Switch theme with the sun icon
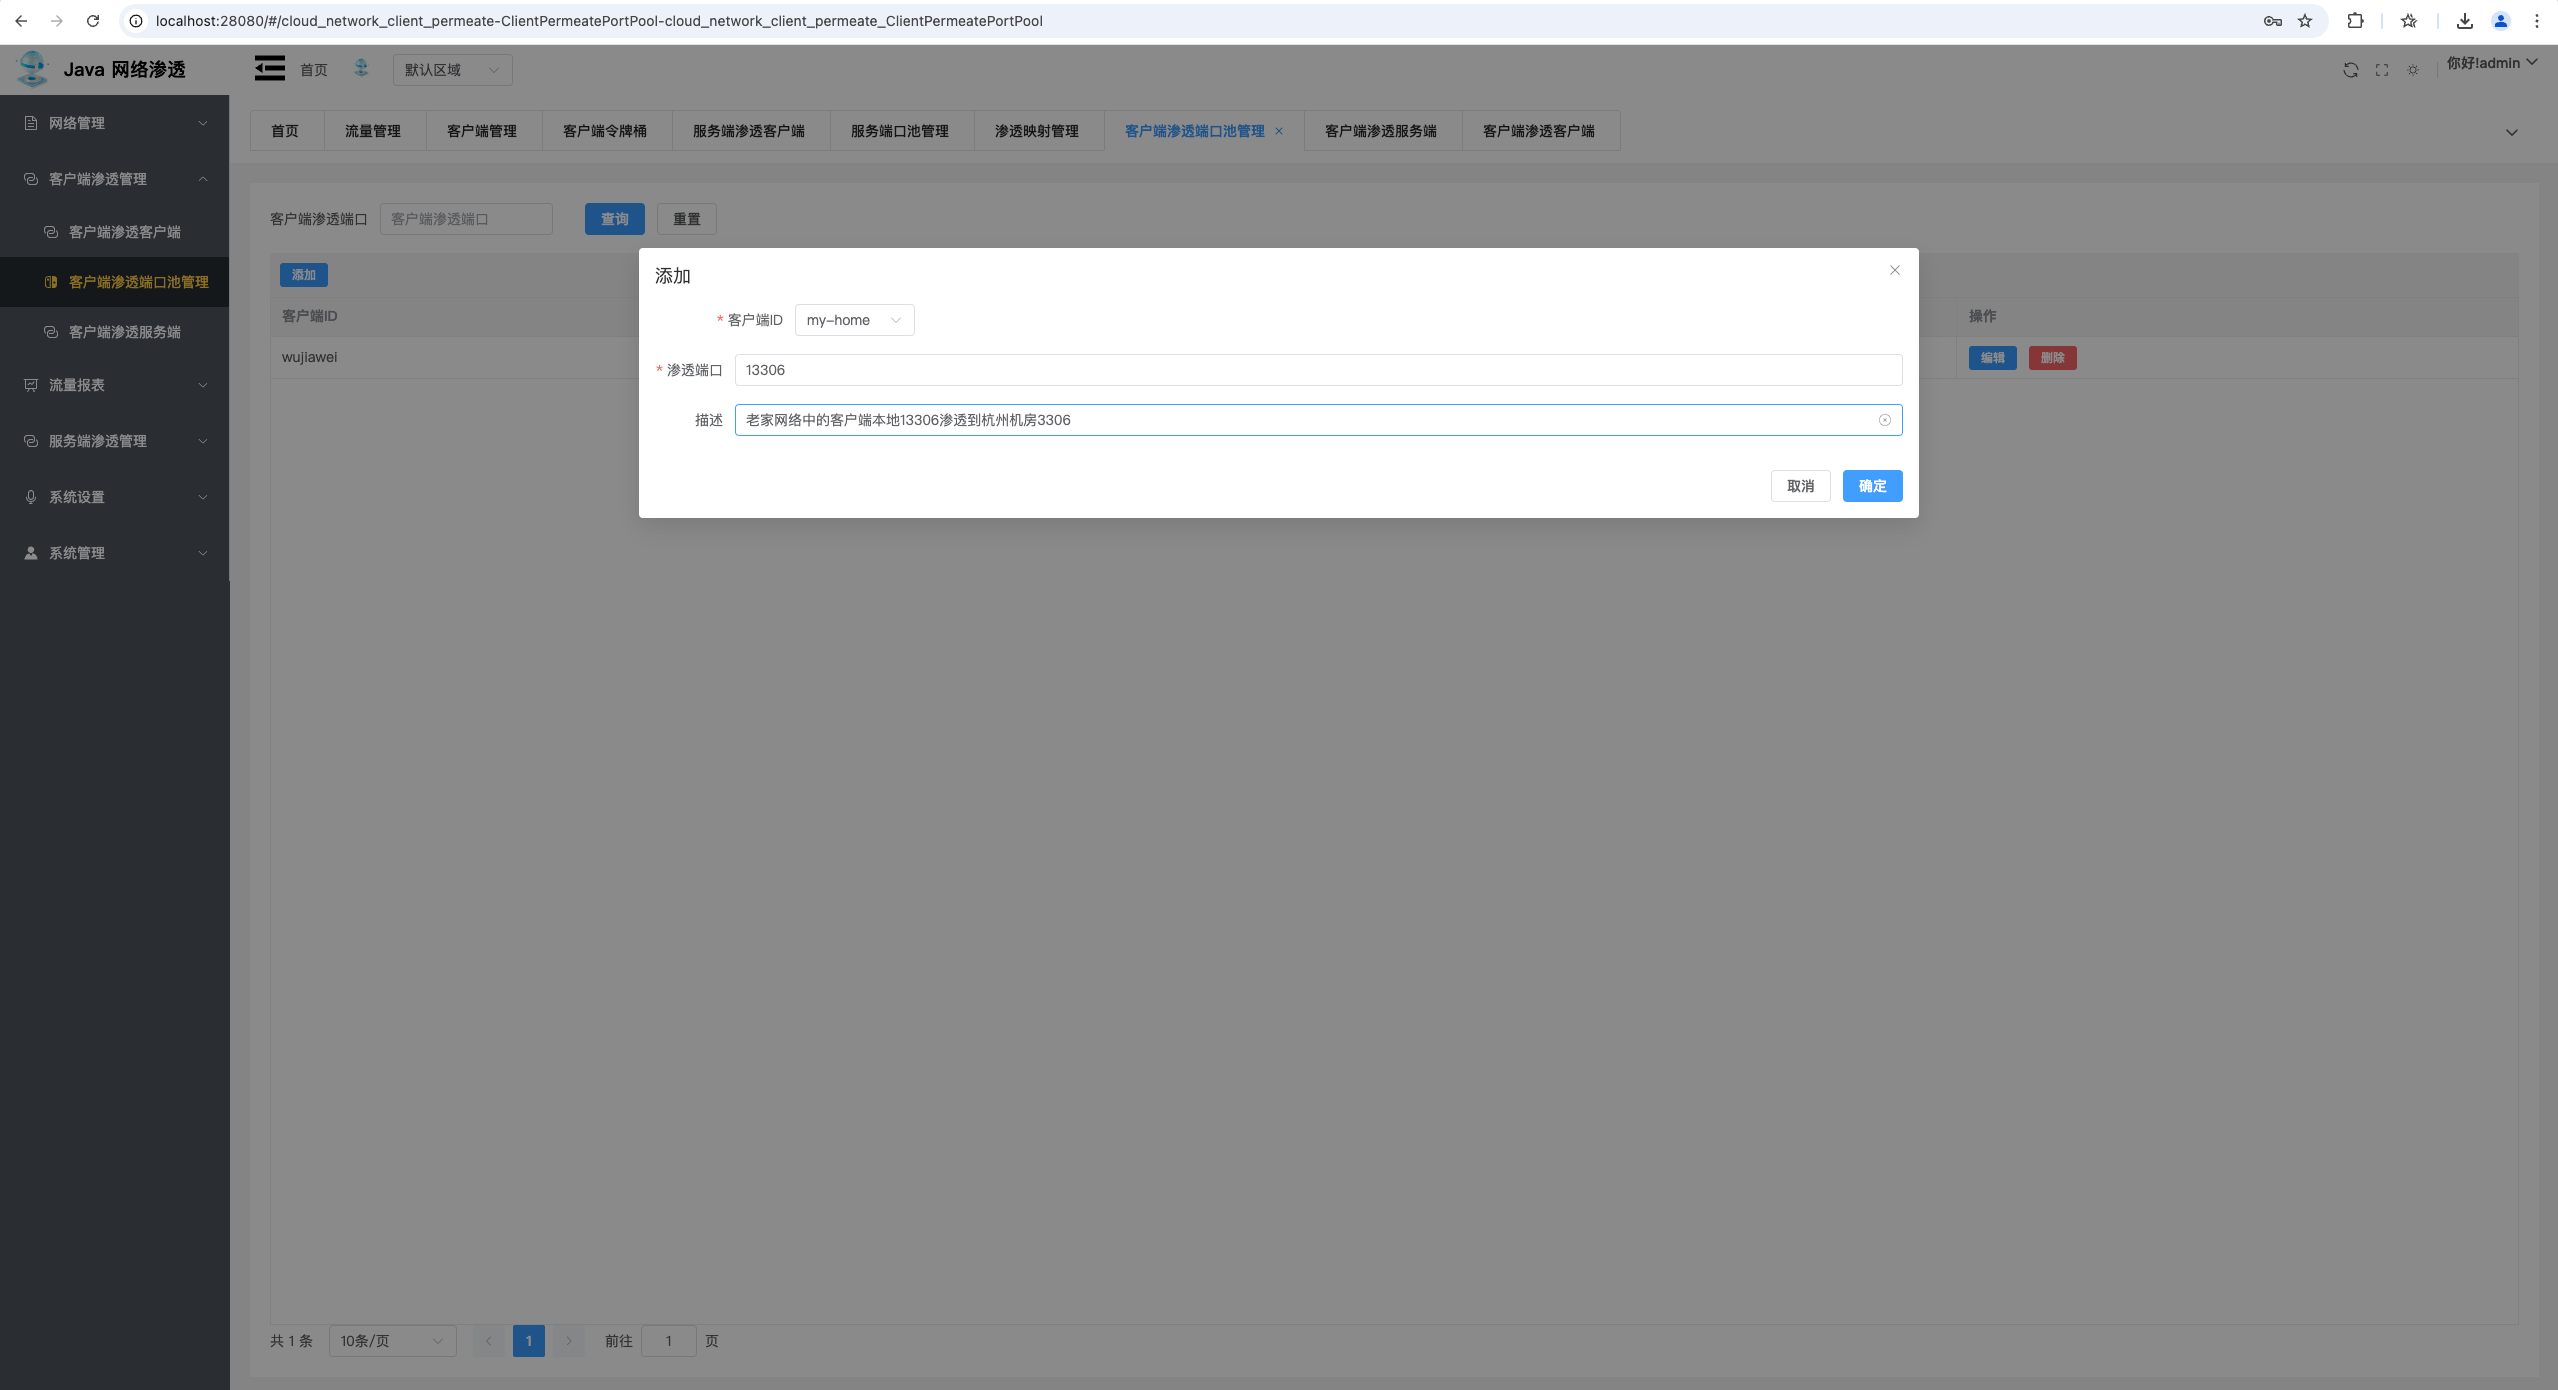The height and width of the screenshot is (1390, 2558). pyautogui.click(x=2413, y=70)
